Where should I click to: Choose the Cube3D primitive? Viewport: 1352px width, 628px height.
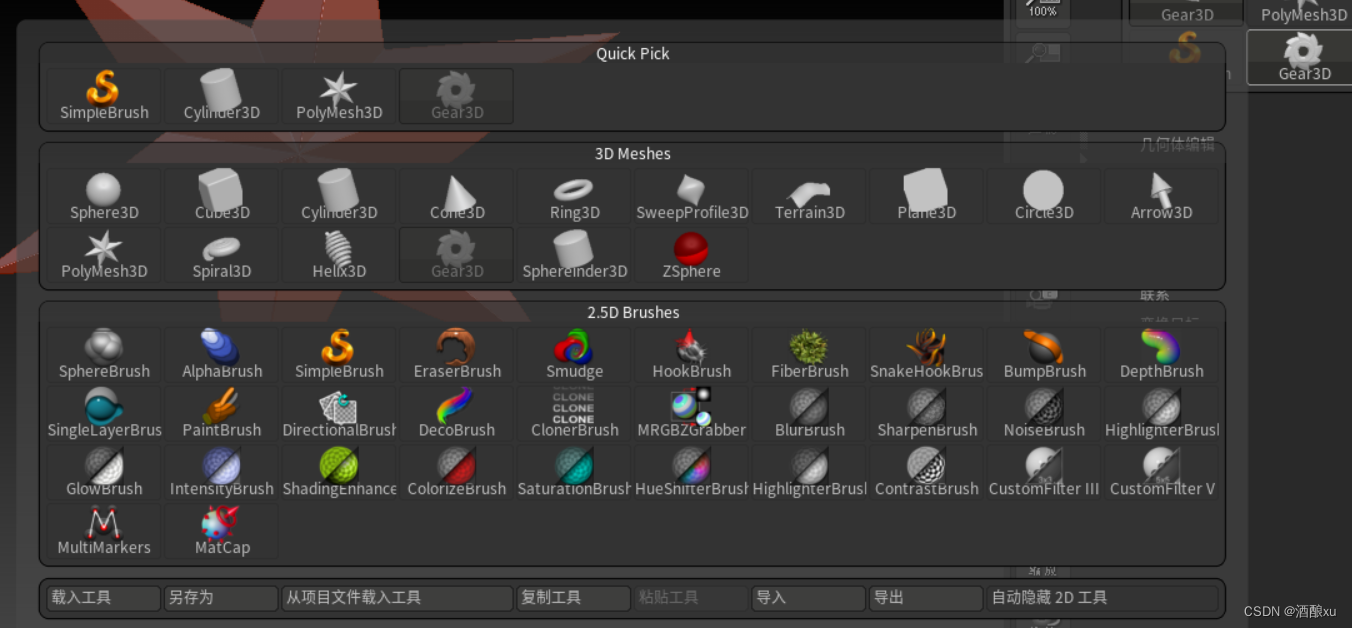coord(221,197)
